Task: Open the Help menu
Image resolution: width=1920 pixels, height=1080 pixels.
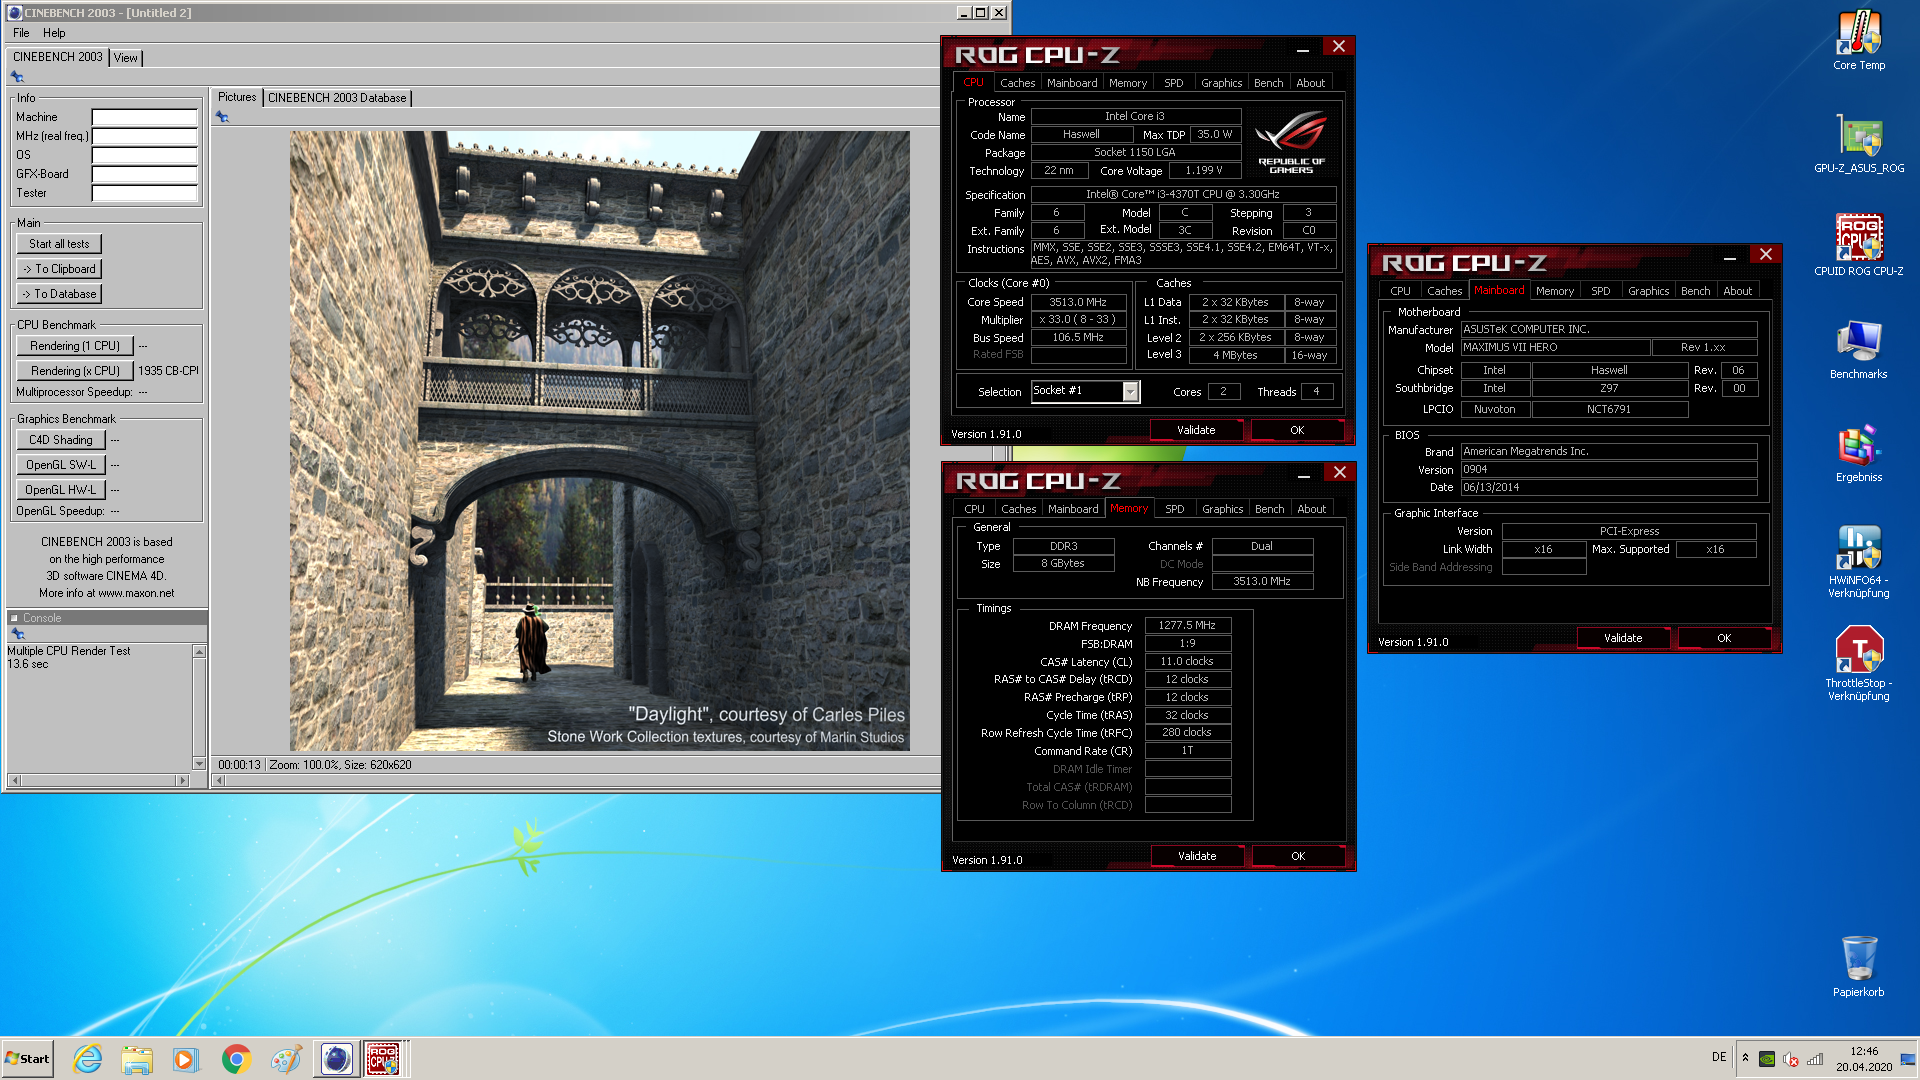Action: click(x=54, y=33)
